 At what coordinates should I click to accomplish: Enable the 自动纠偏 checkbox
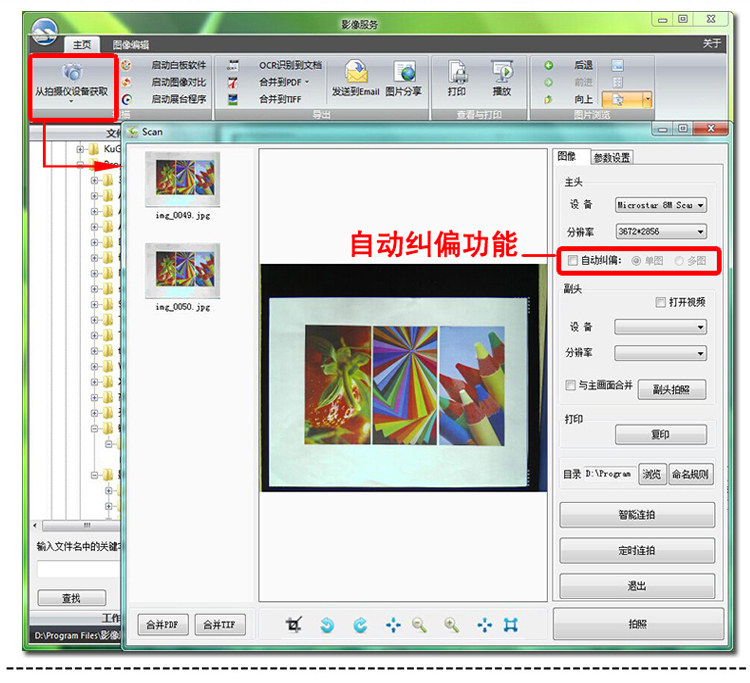tap(573, 260)
